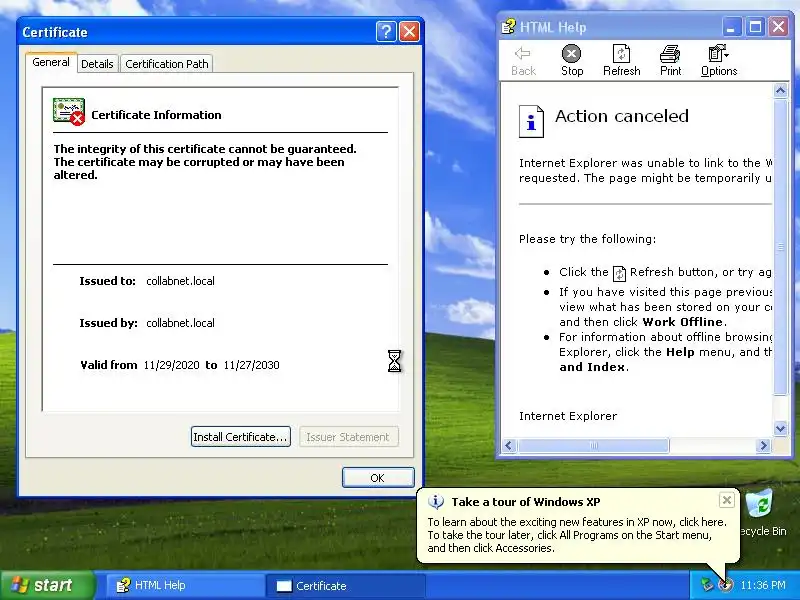Screen dimensions: 800x600
Task: Click 'Internet Explorer' footer text in help
Action: click(x=568, y=416)
